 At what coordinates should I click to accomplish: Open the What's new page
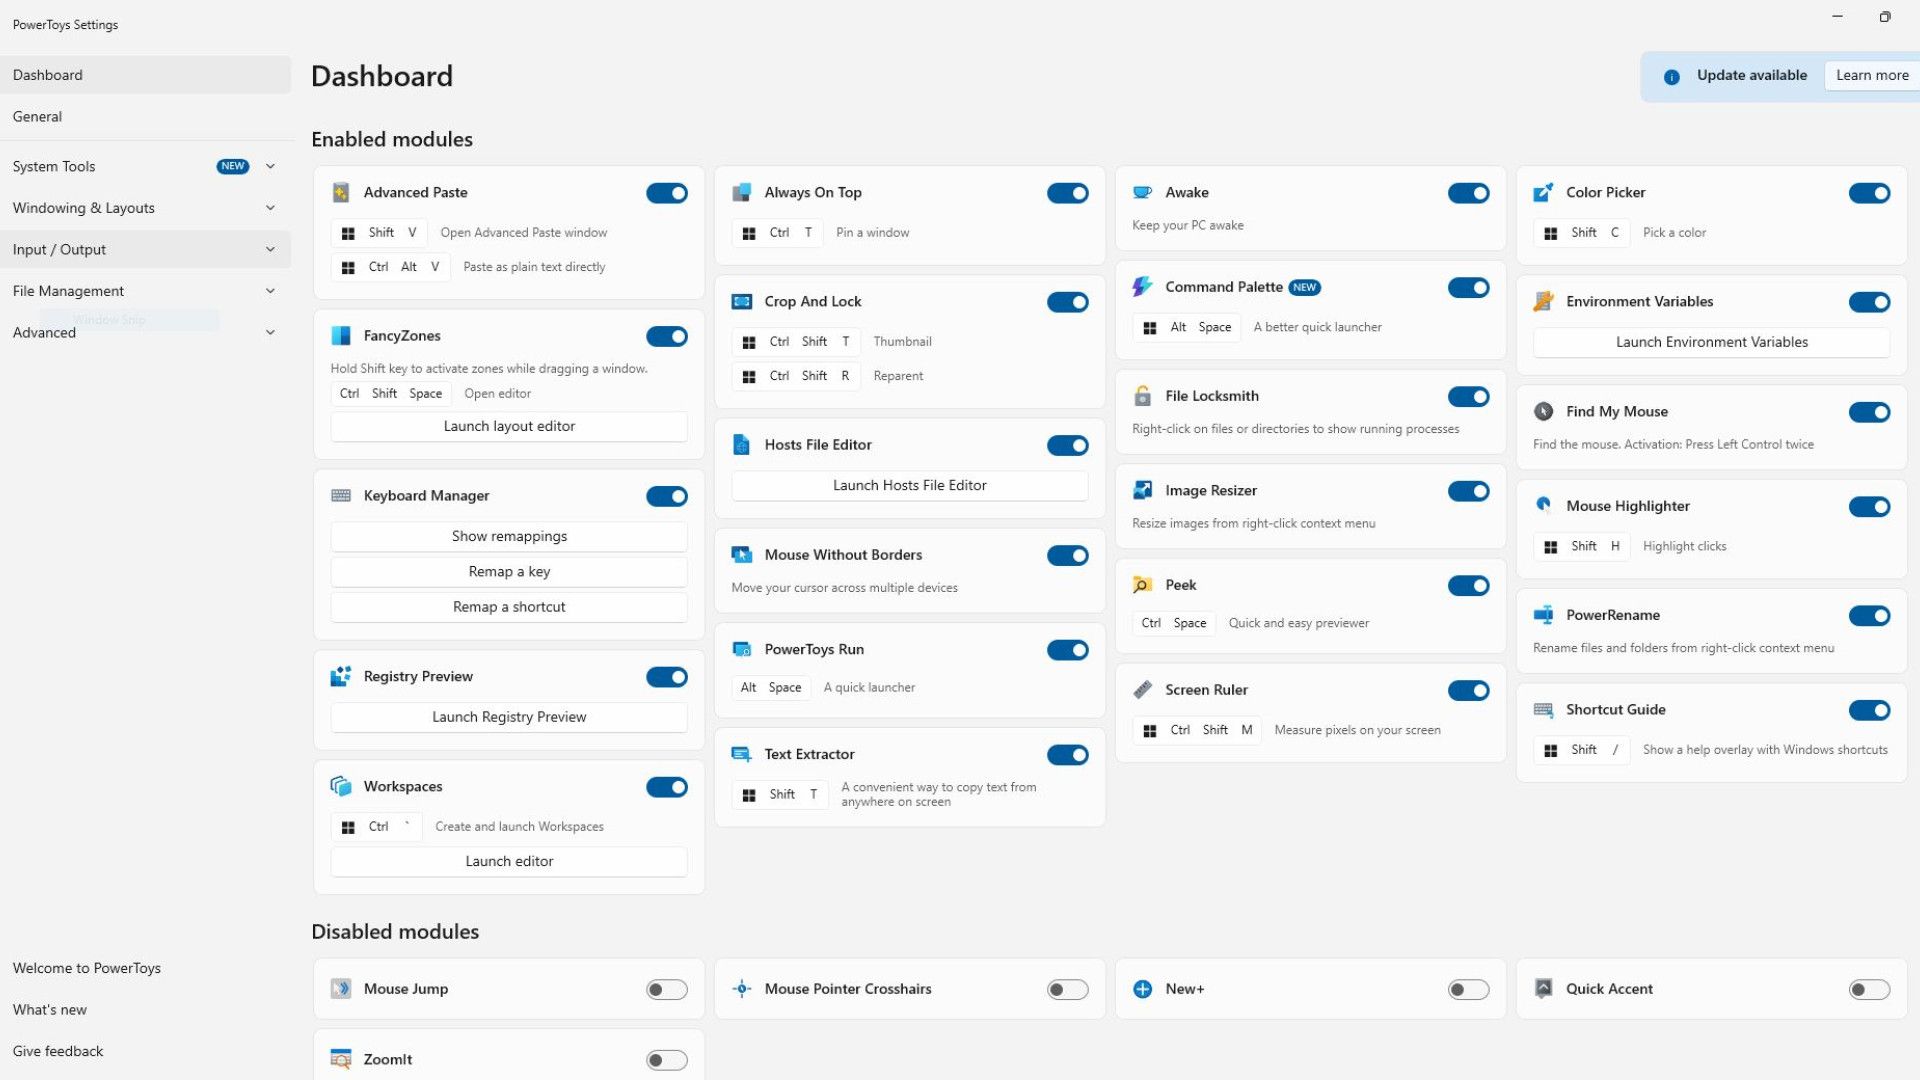pyautogui.click(x=146, y=1009)
